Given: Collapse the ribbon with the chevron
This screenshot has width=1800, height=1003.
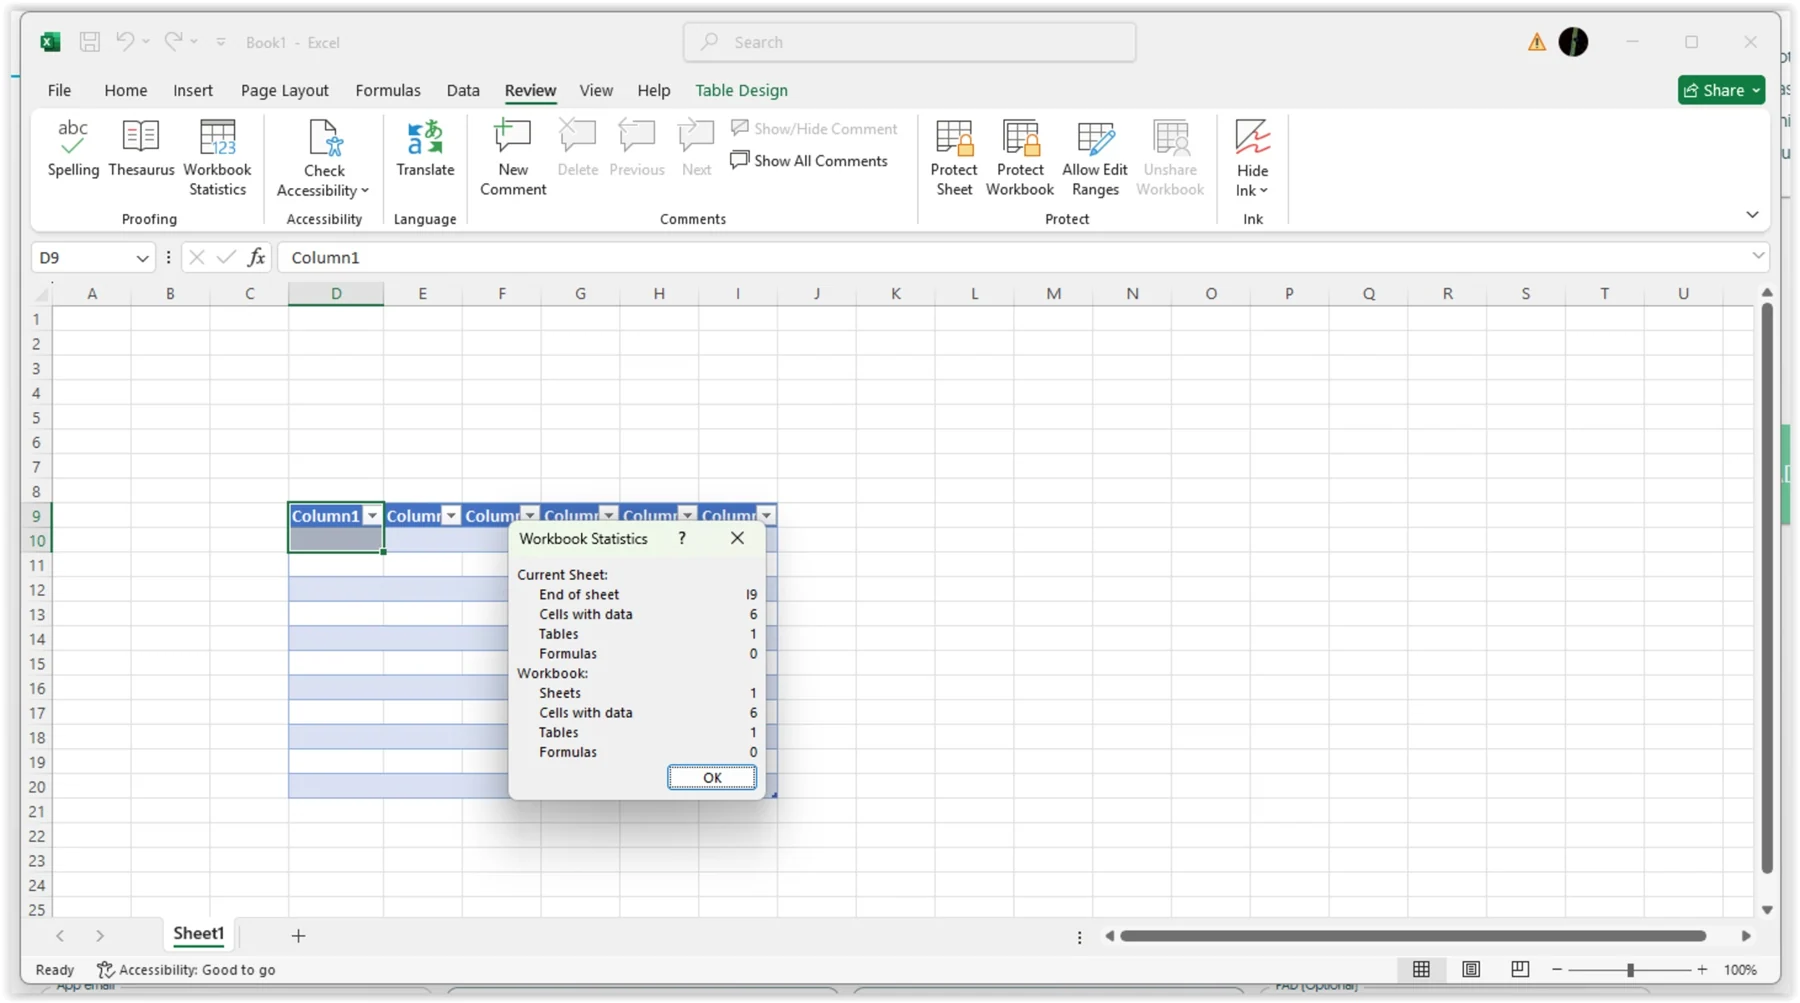Looking at the screenshot, I should click(x=1752, y=215).
